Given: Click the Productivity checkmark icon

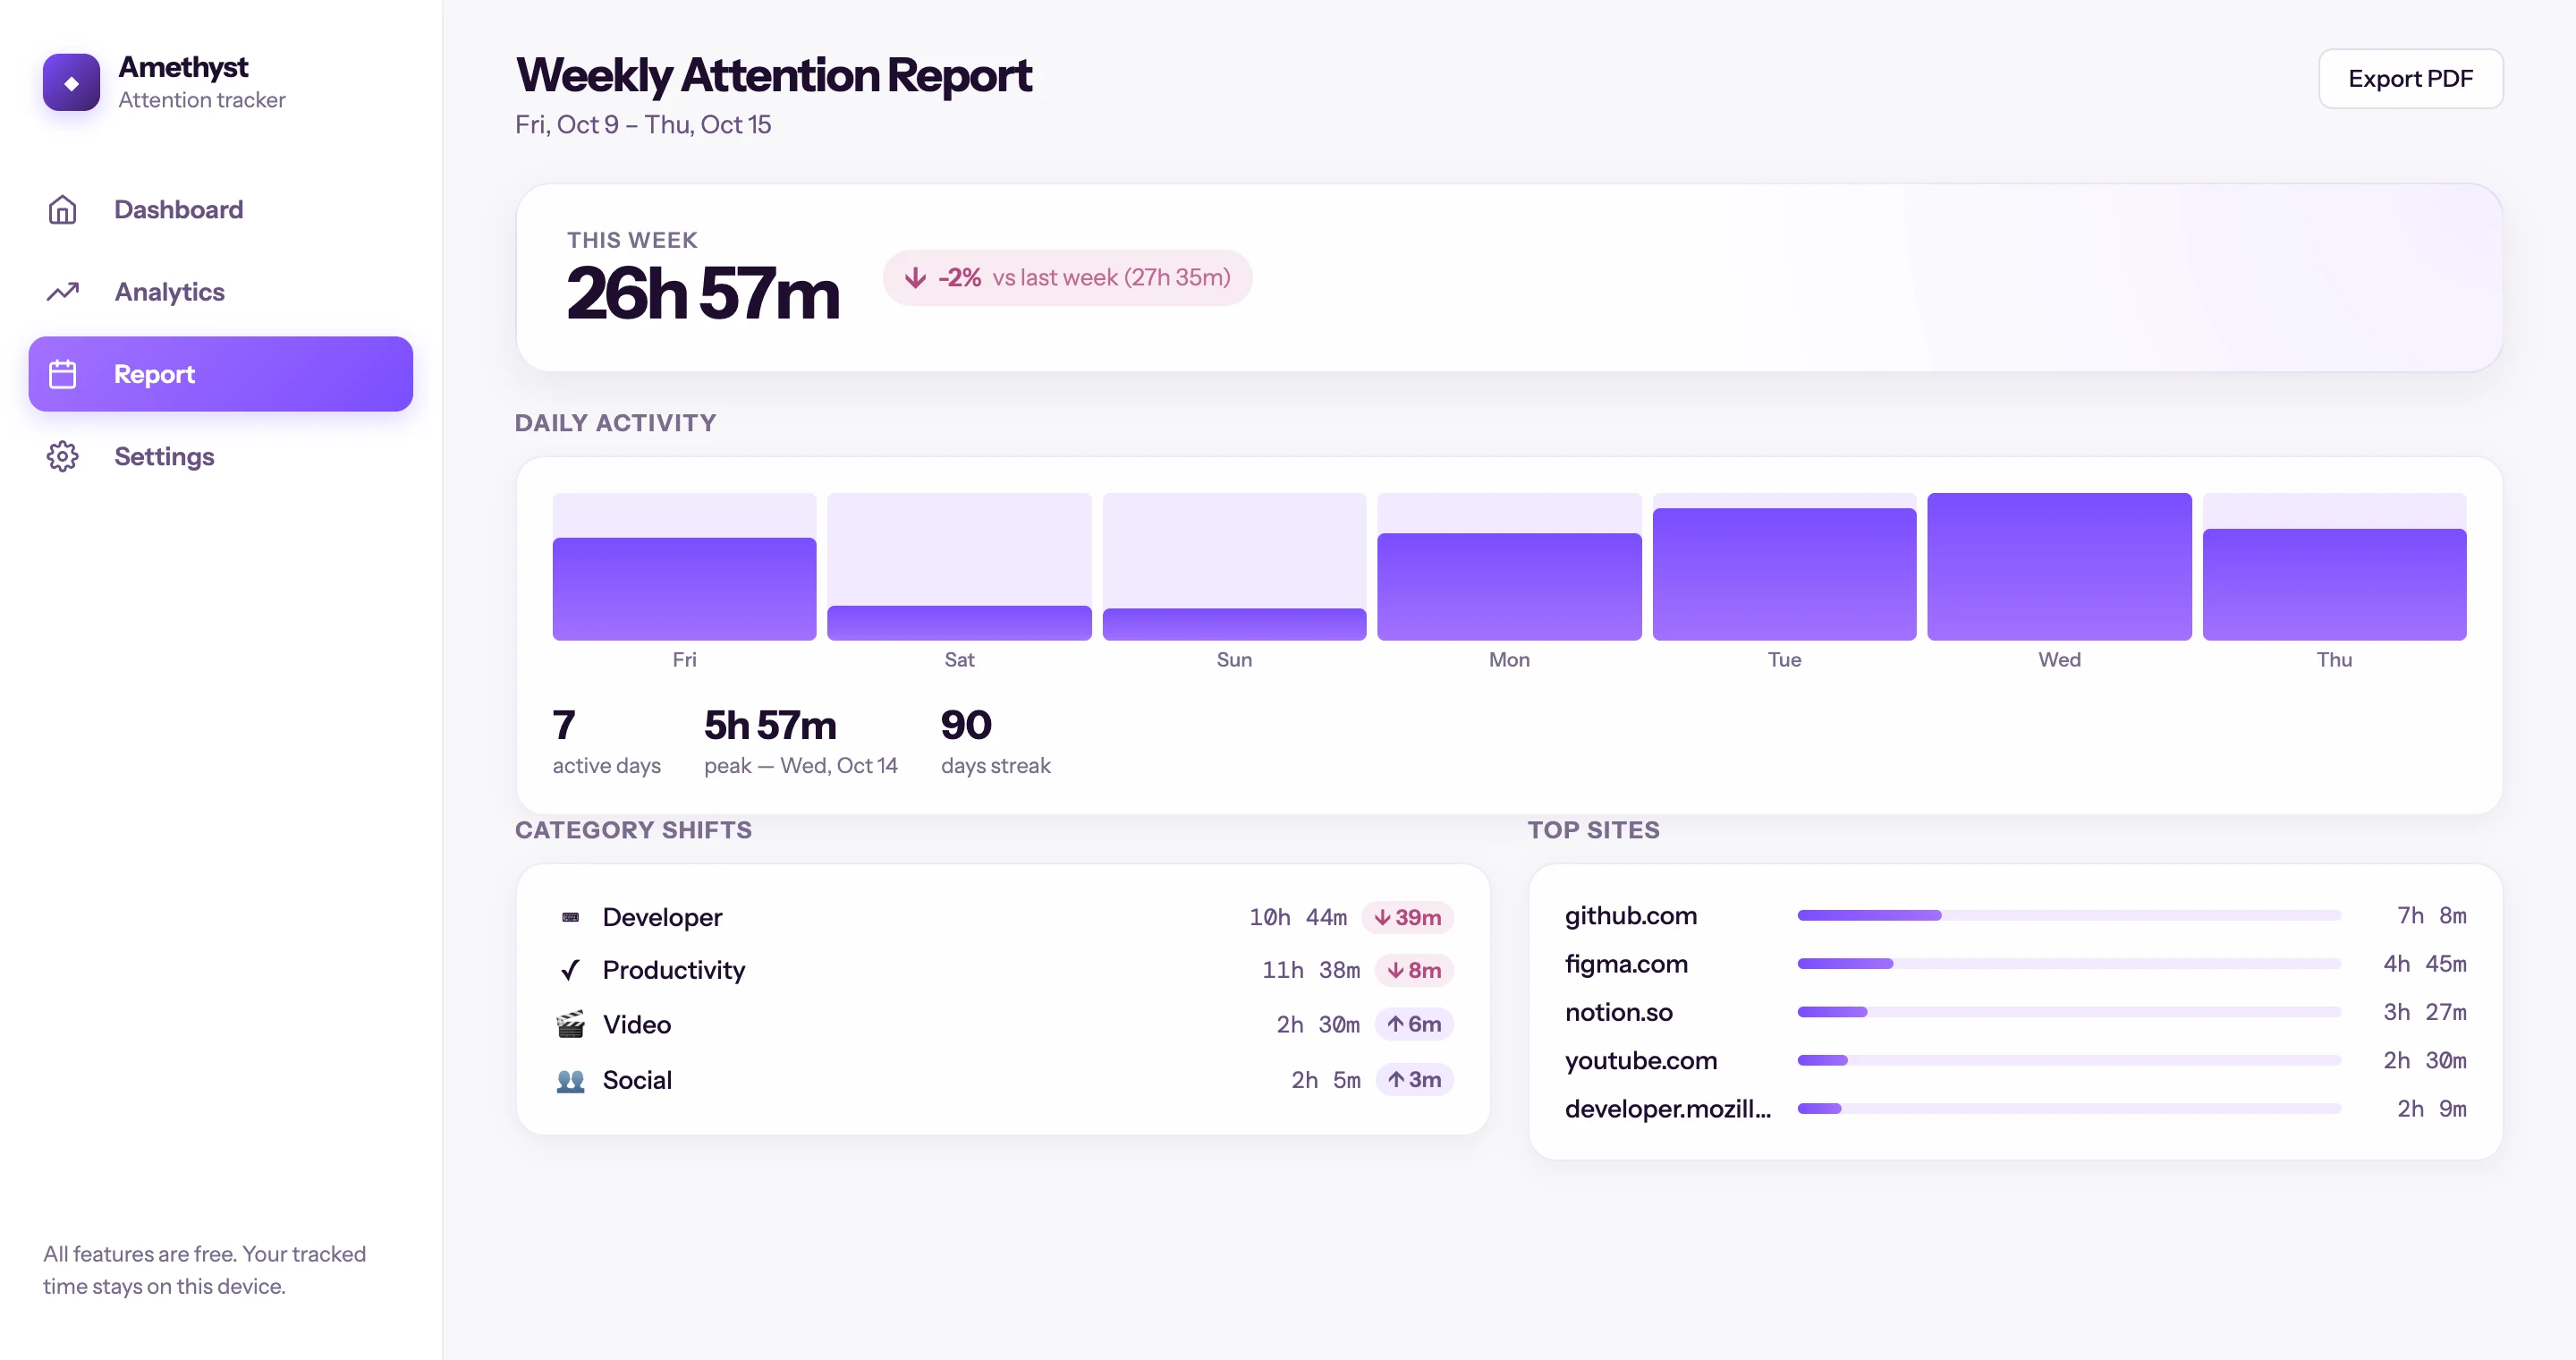Looking at the screenshot, I should (x=570, y=970).
